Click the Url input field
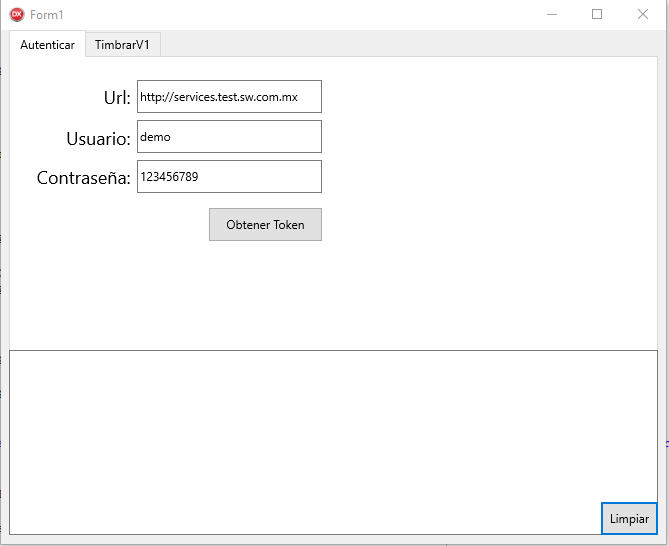 point(229,97)
